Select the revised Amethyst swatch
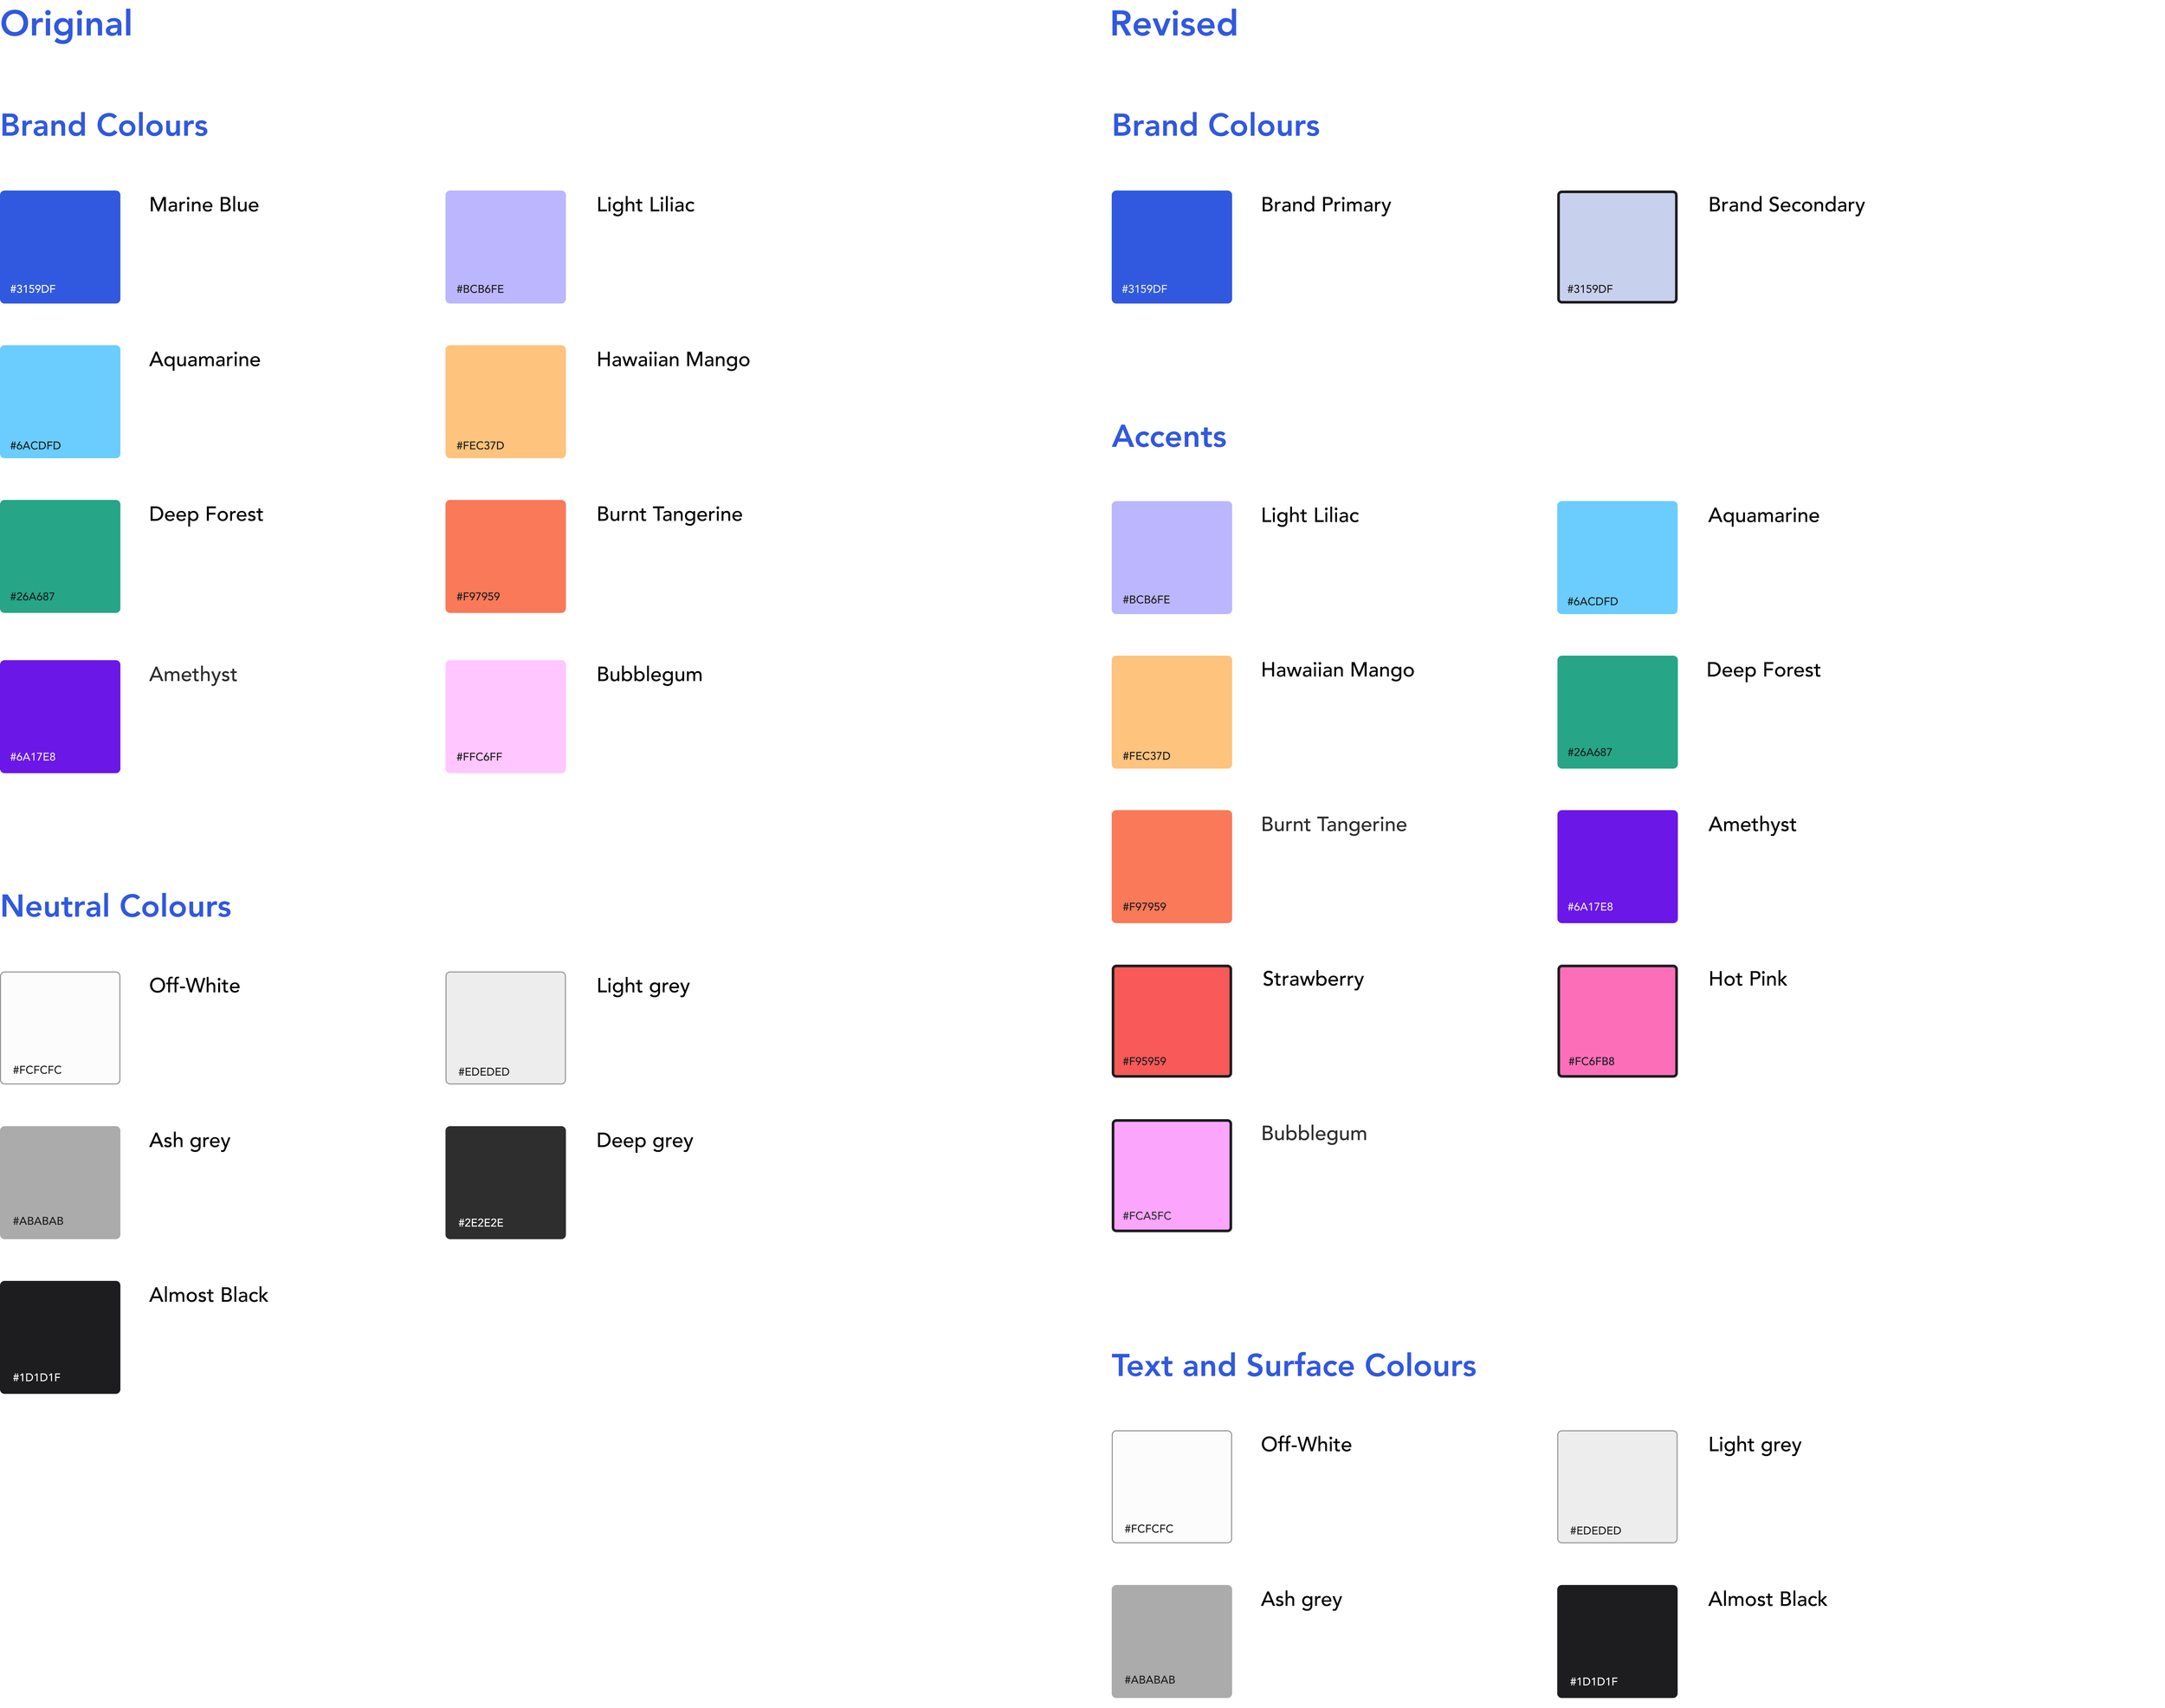The height and width of the screenshot is (1708, 2165). 1616,866
